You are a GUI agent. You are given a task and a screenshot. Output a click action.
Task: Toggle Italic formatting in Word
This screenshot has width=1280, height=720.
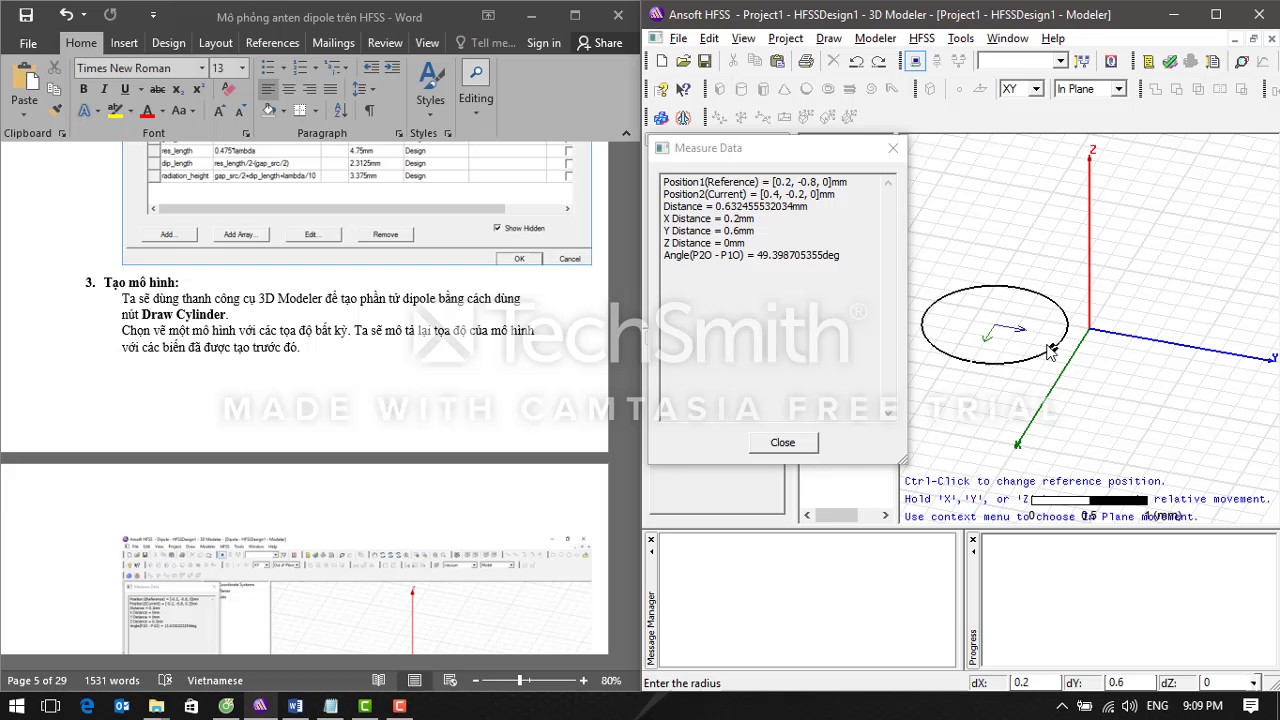coord(104,89)
